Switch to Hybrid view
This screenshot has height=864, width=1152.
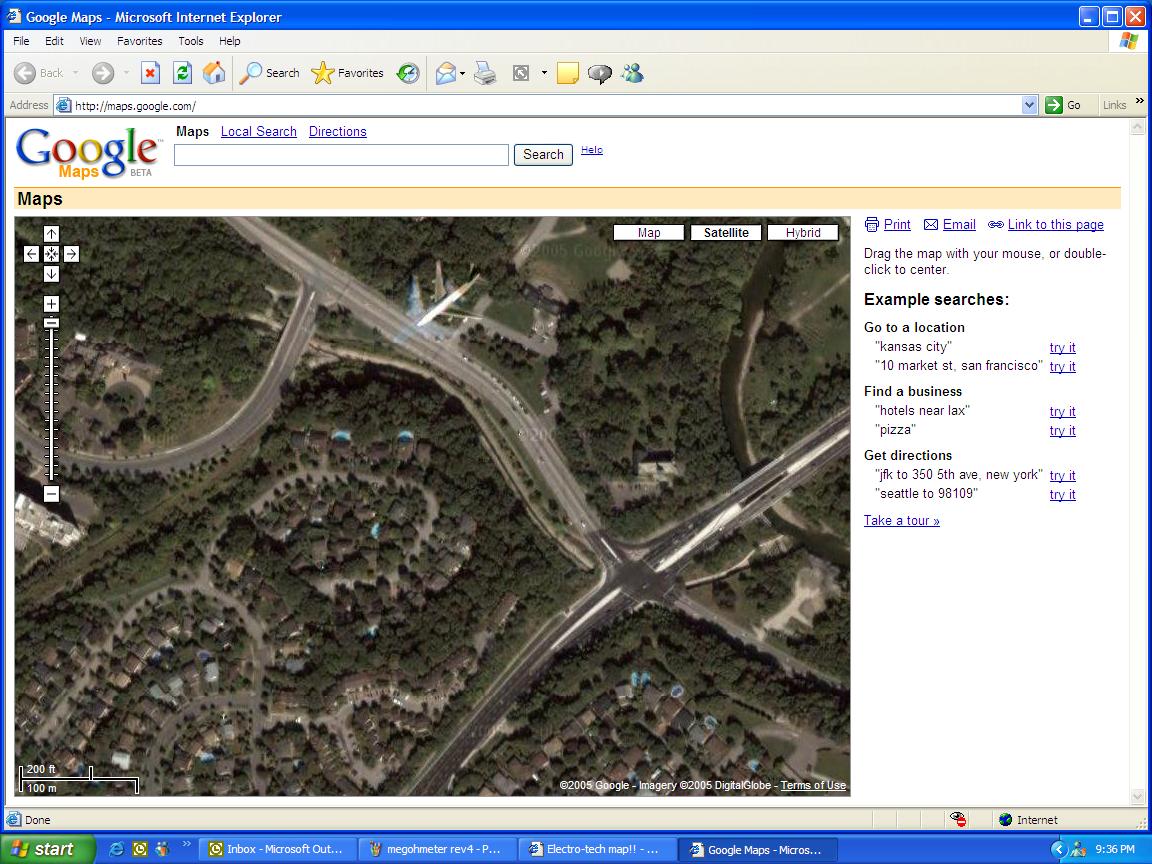click(803, 233)
